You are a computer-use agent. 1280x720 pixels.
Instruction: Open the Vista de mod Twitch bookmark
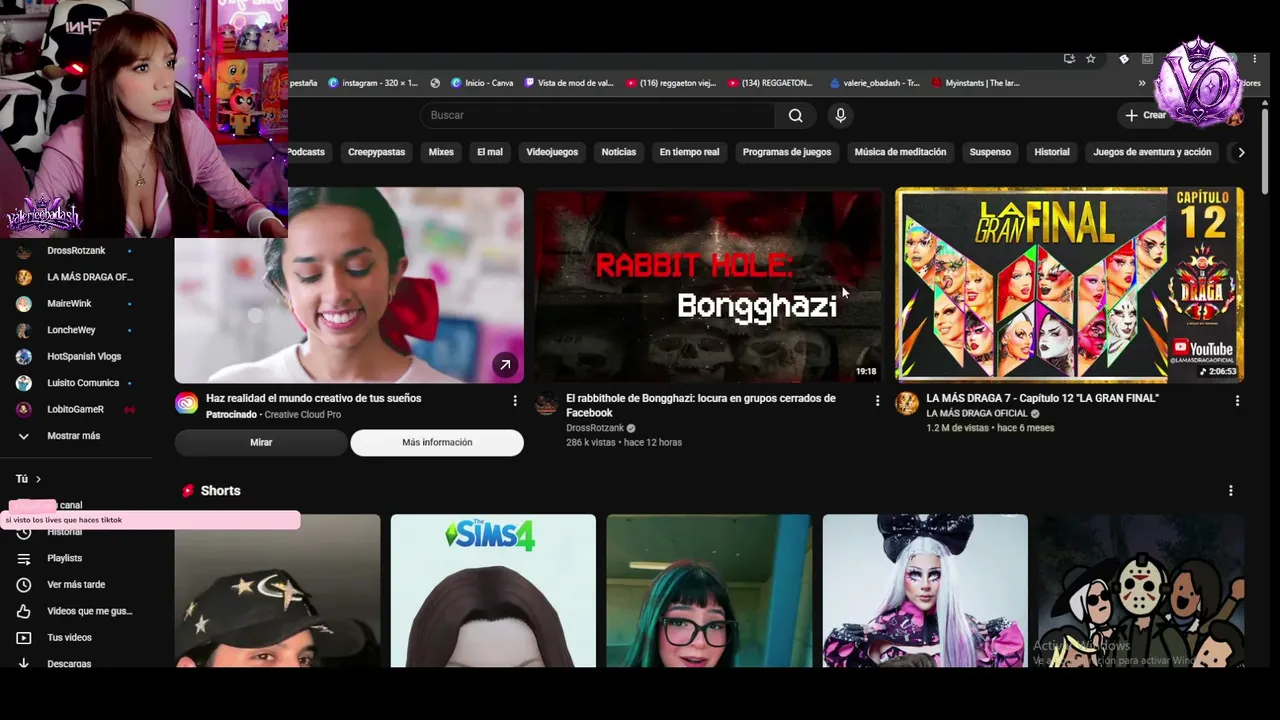click(569, 83)
